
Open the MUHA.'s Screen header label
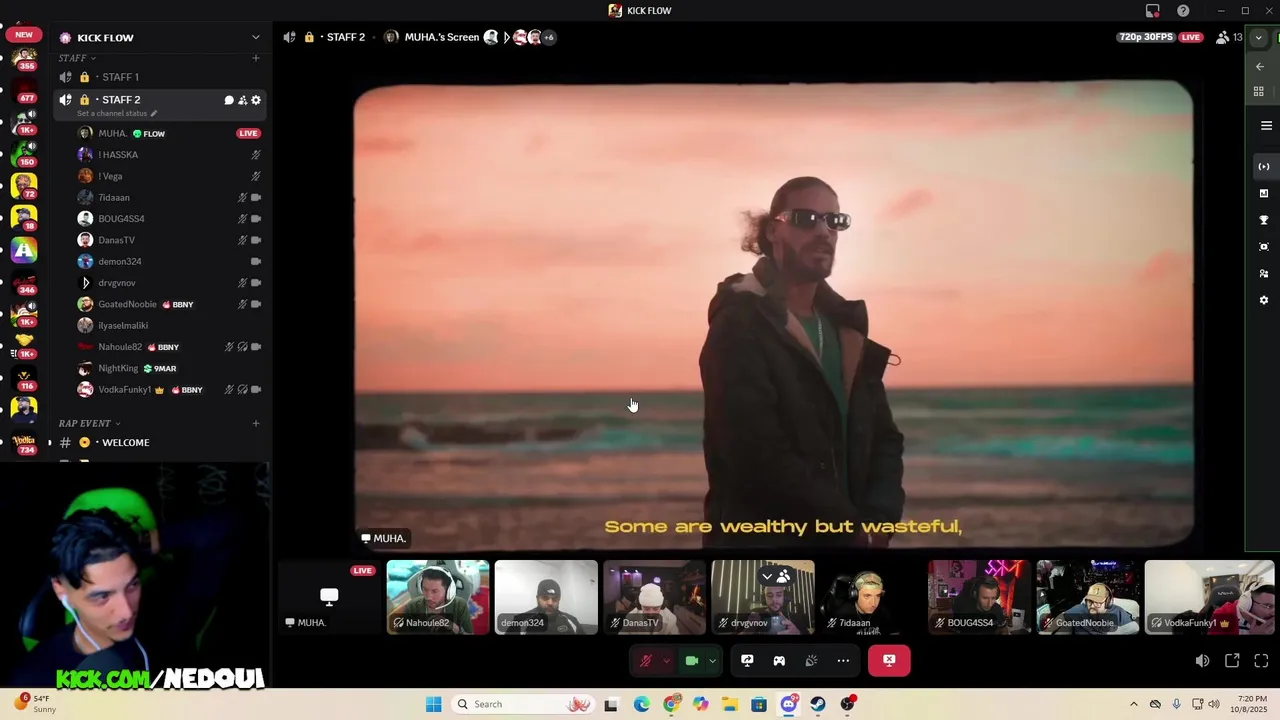[441, 37]
